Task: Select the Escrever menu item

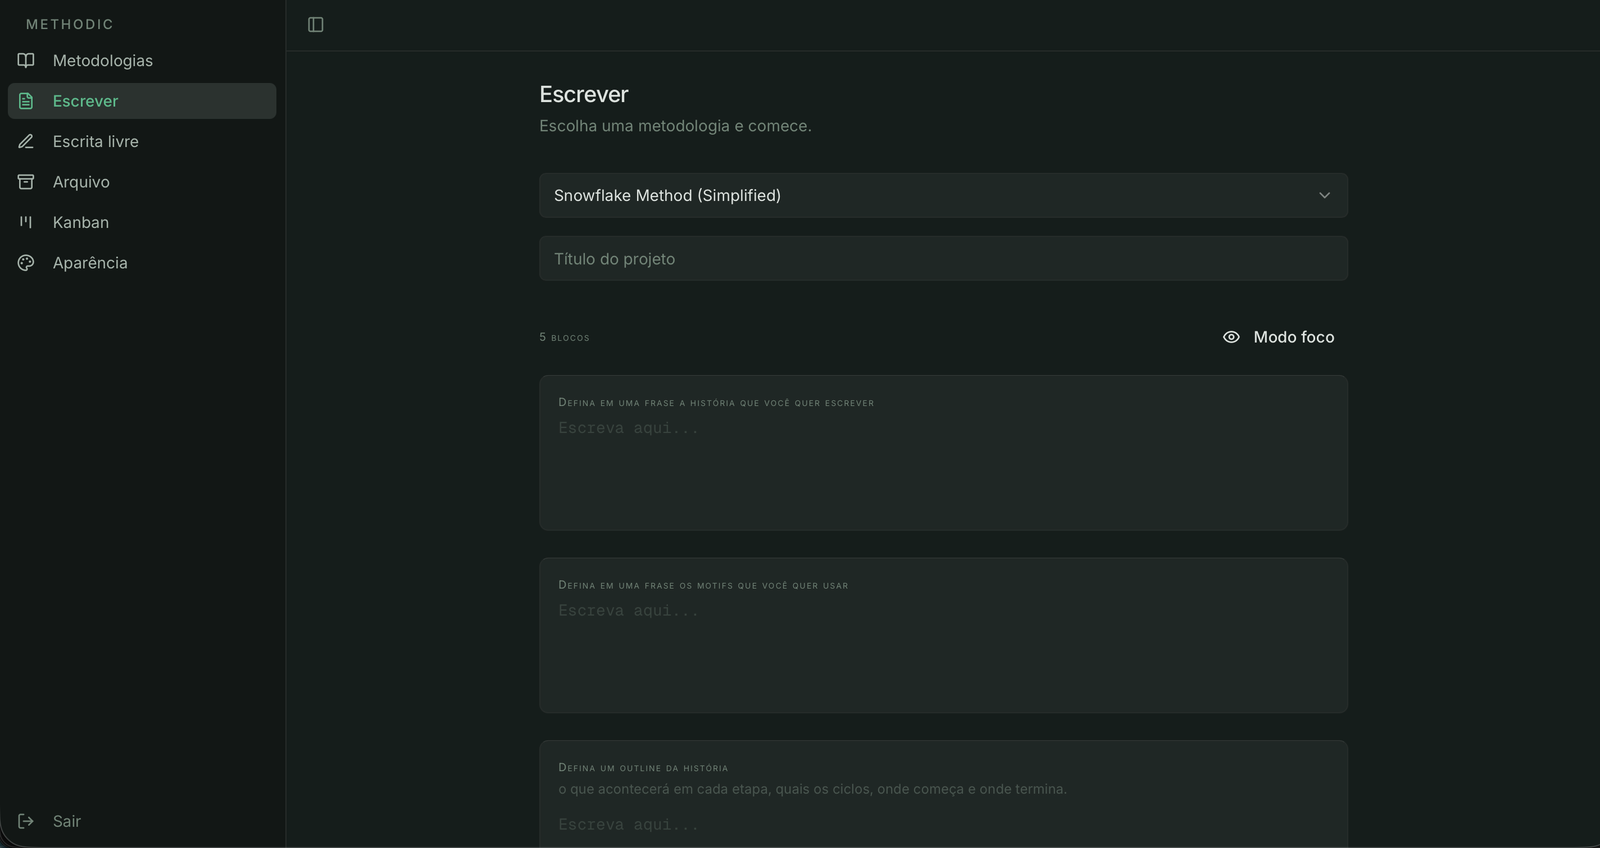Action: [x=142, y=101]
